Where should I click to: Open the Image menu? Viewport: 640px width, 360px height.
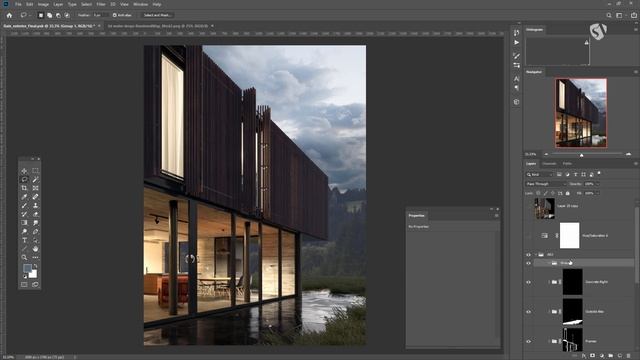(x=43, y=4)
